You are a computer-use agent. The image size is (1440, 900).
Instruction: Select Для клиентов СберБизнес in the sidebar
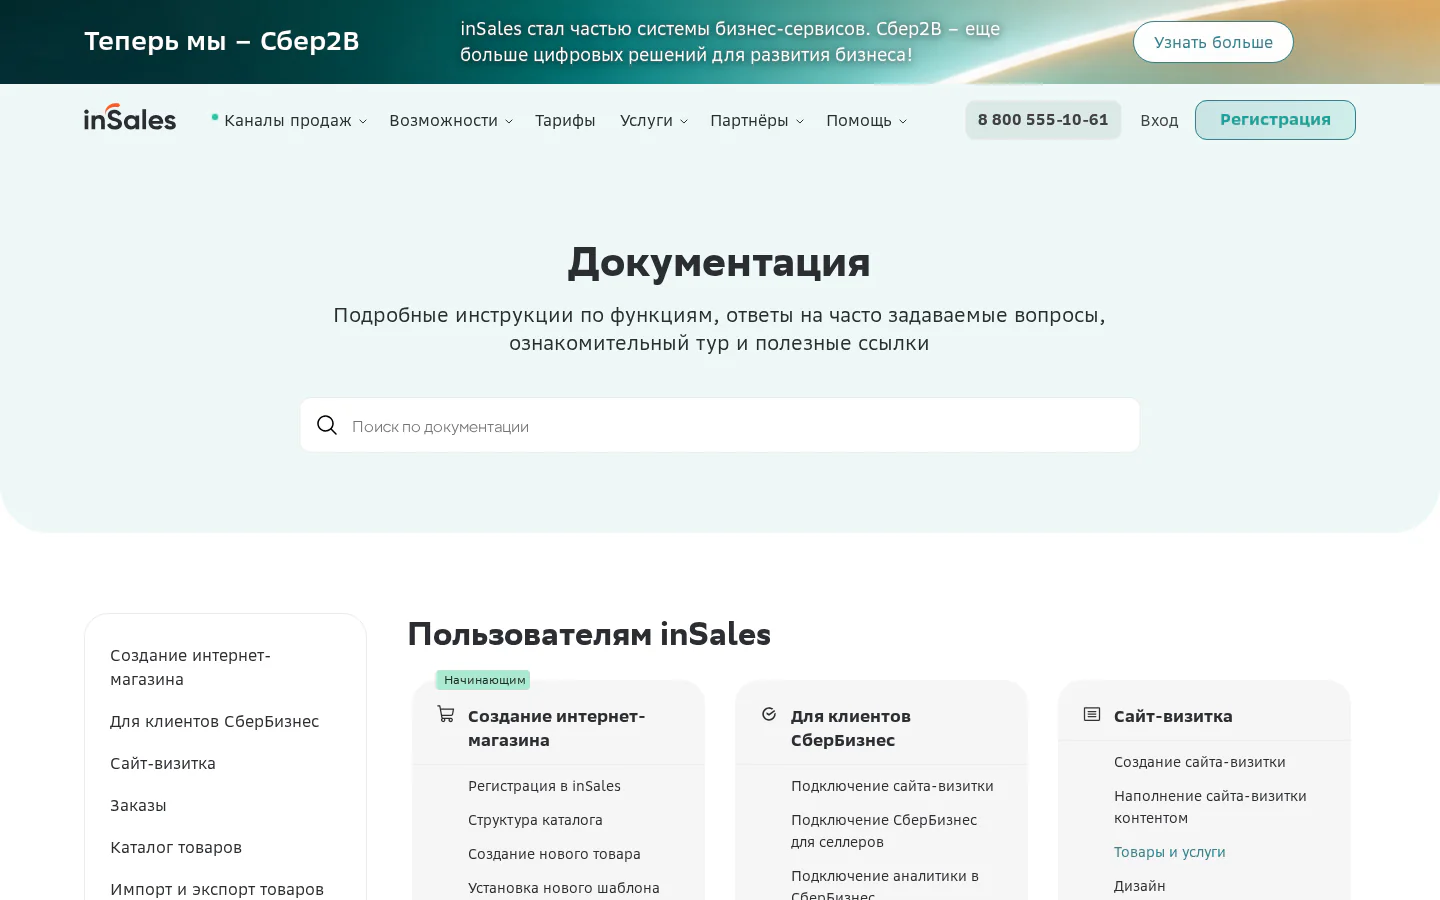(214, 721)
